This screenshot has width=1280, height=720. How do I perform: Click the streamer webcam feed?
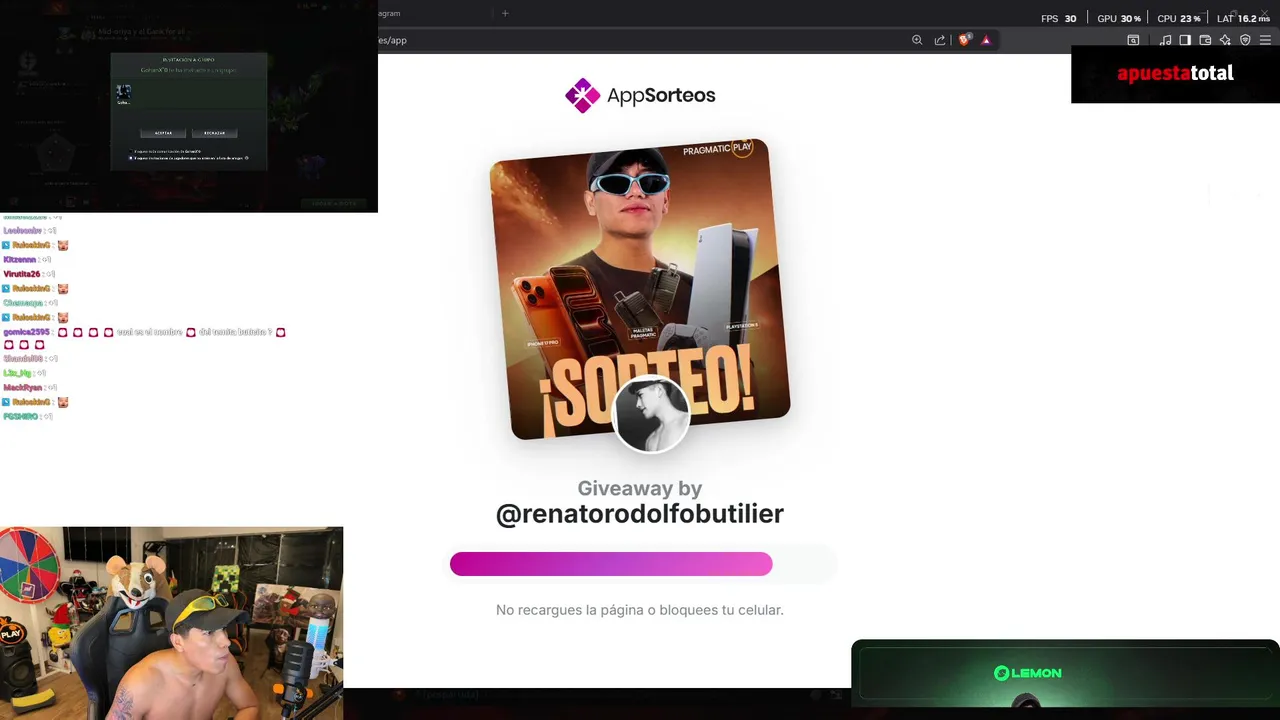point(171,623)
